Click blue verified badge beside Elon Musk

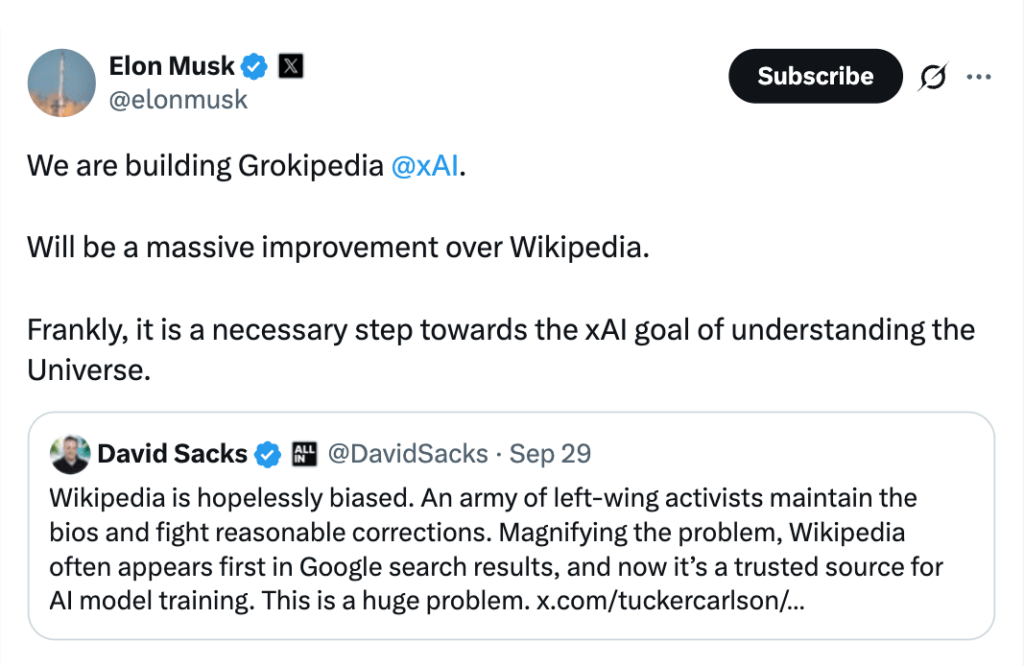(254, 67)
